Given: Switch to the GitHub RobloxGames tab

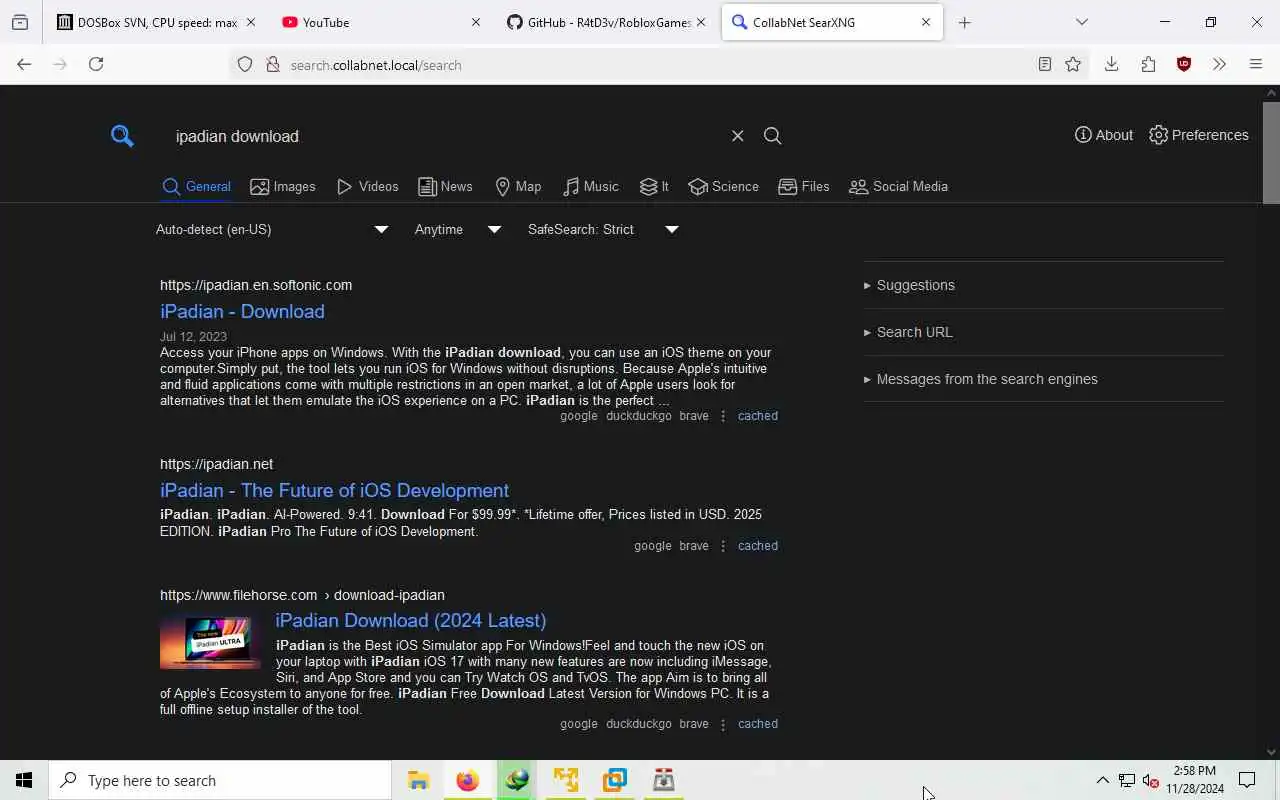Looking at the screenshot, I should tap(606, 22).
